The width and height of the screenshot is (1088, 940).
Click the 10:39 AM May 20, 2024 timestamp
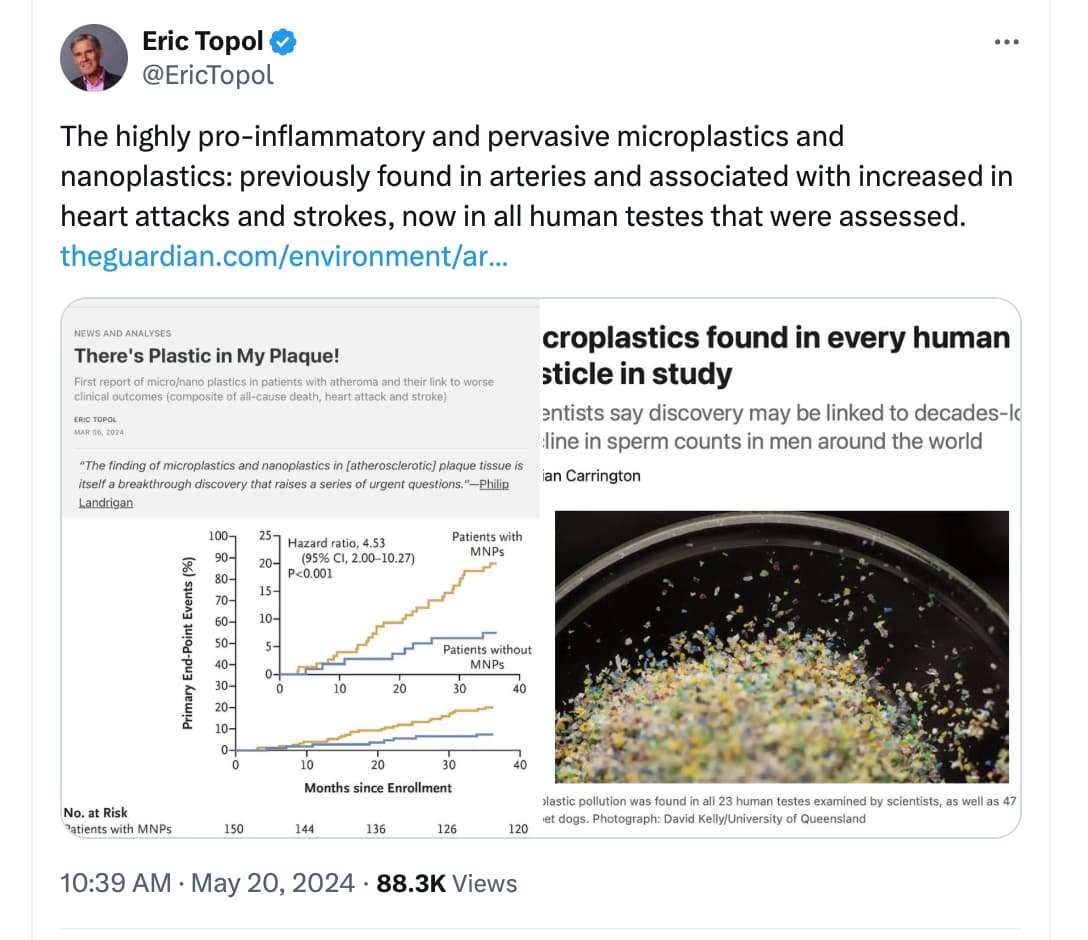(x=207, y=883)
